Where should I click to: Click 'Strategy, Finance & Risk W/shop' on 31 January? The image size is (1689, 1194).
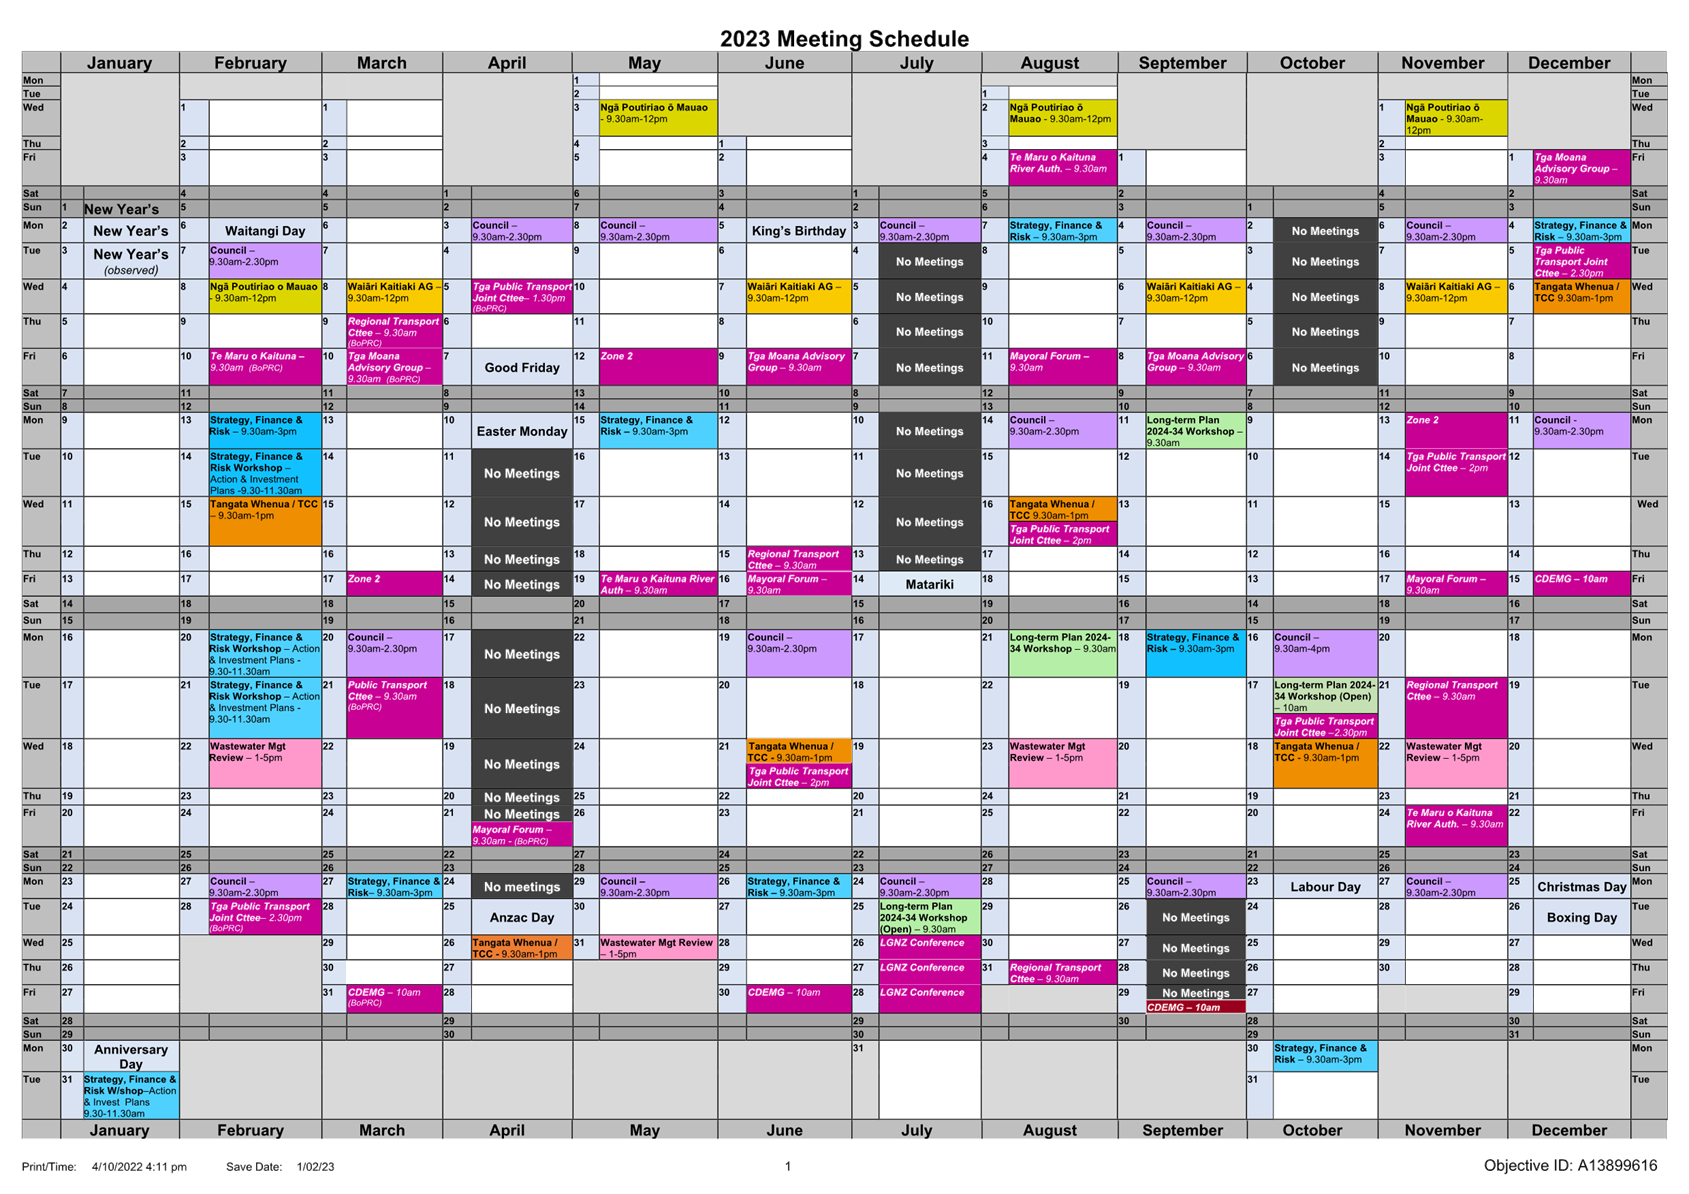(x=131, y=1096)
